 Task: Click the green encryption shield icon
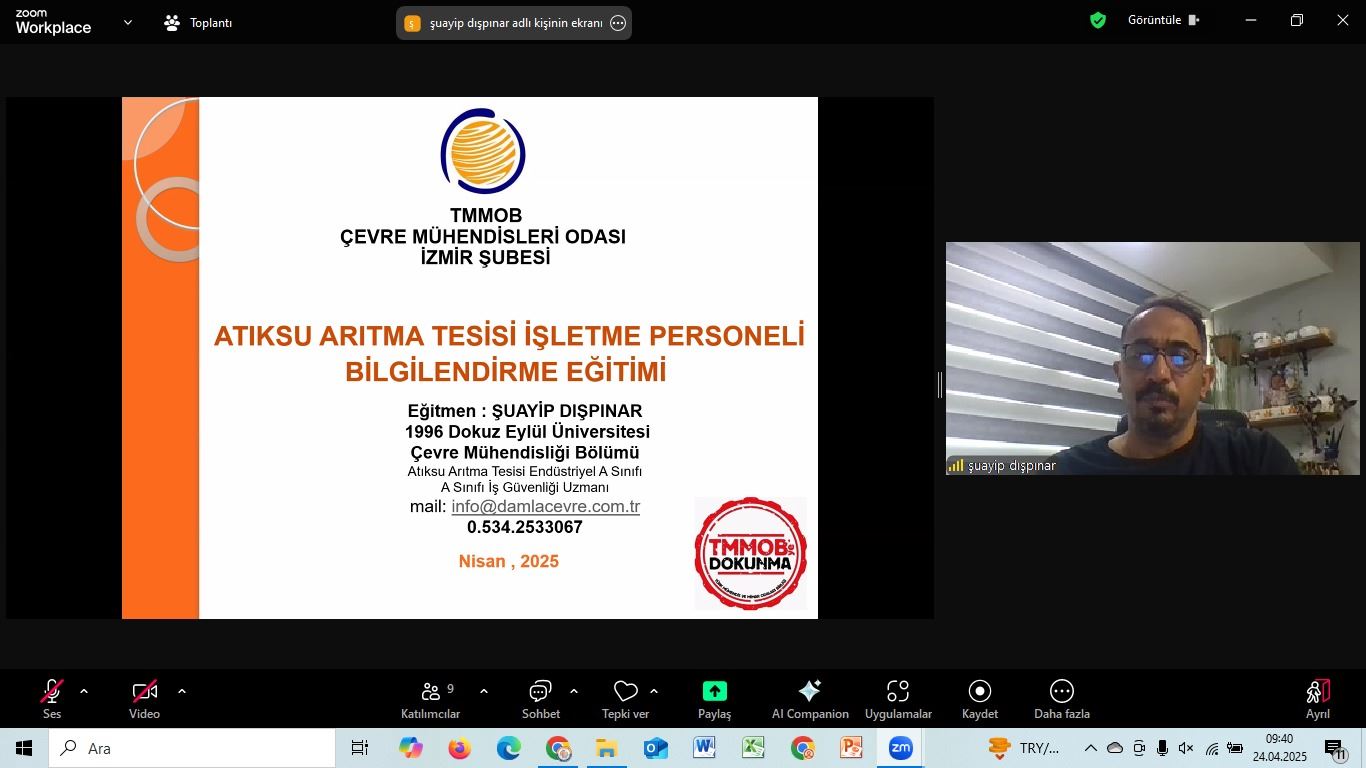click(x=1098, y=20)
